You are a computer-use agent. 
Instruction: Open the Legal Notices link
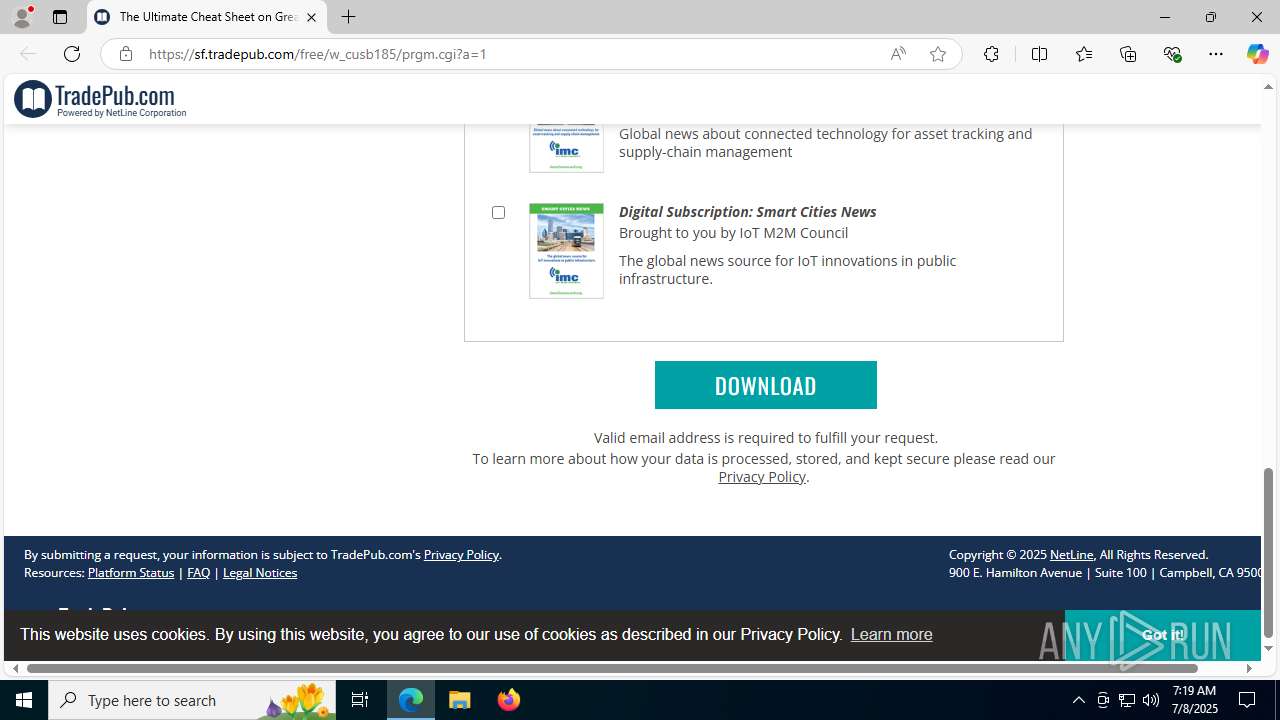tap(260, 573)
